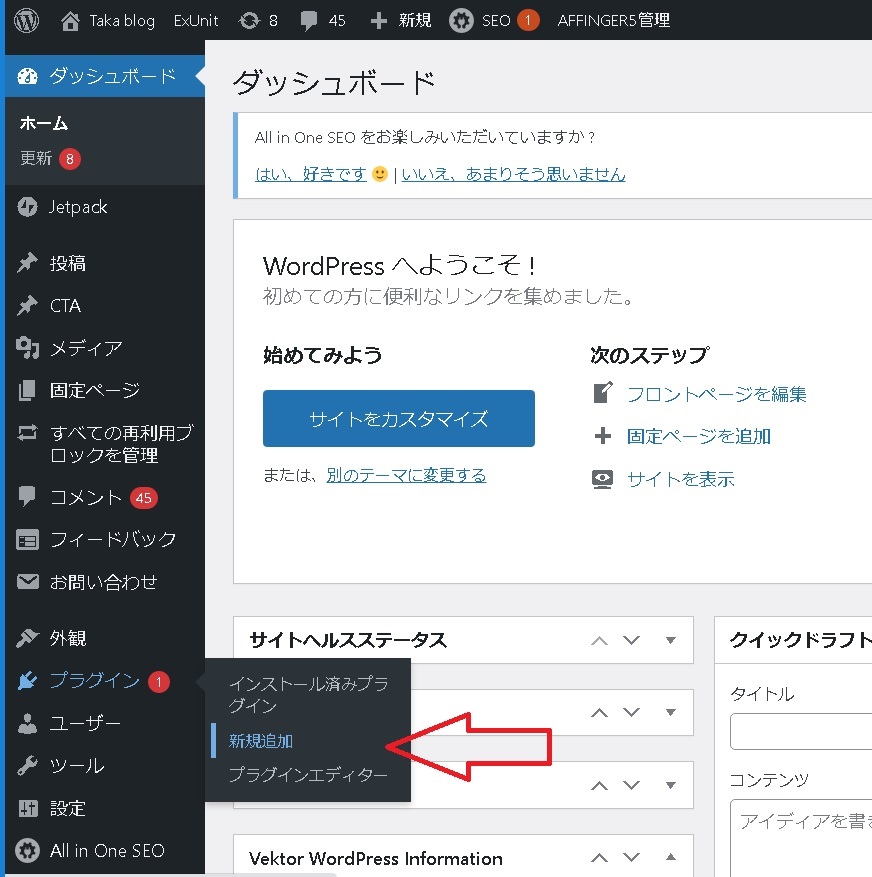
Task: Click the envelope icon for お問い合わせ
Action: tap(27, 582)
